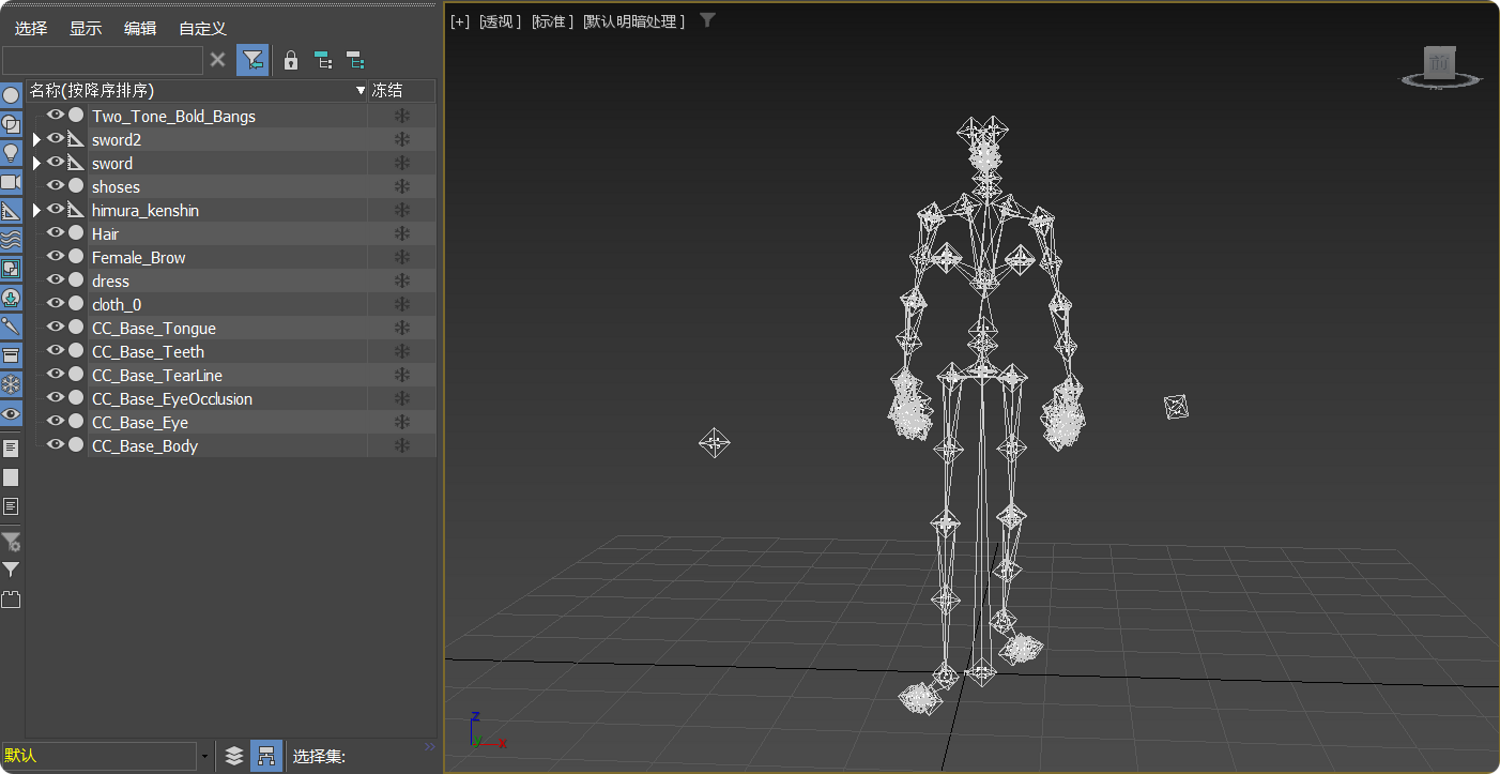The height and width of the screenshot is (774, 1500).
Task: Click the 选择集: label
Action: tap(319, 757)
